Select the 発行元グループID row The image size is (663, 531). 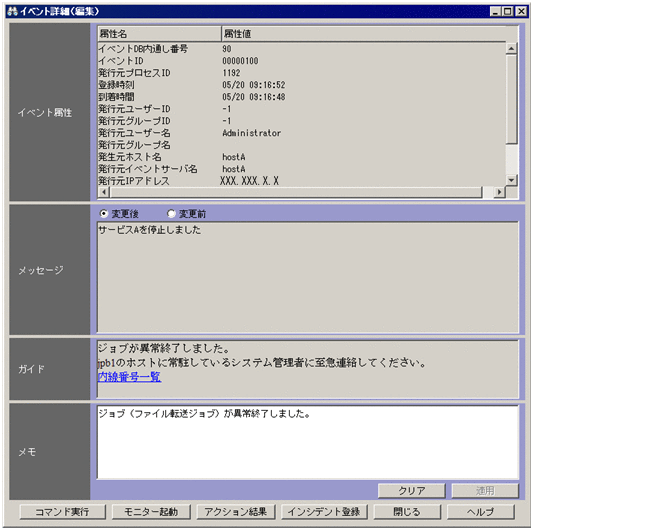tap(301, 121)
